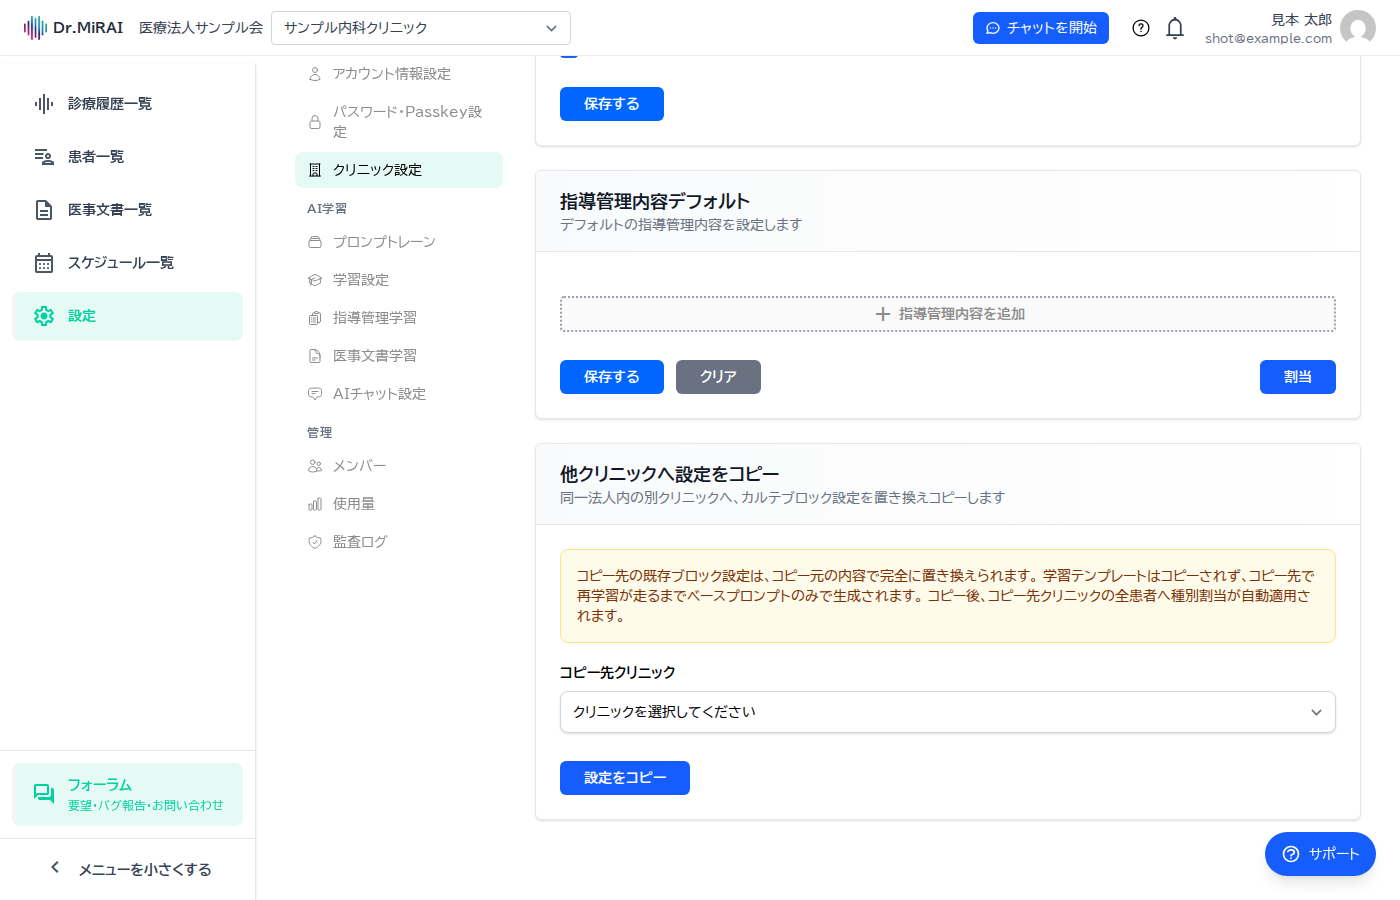Open the コピー先クリニック select dropdown

point(948,712)
